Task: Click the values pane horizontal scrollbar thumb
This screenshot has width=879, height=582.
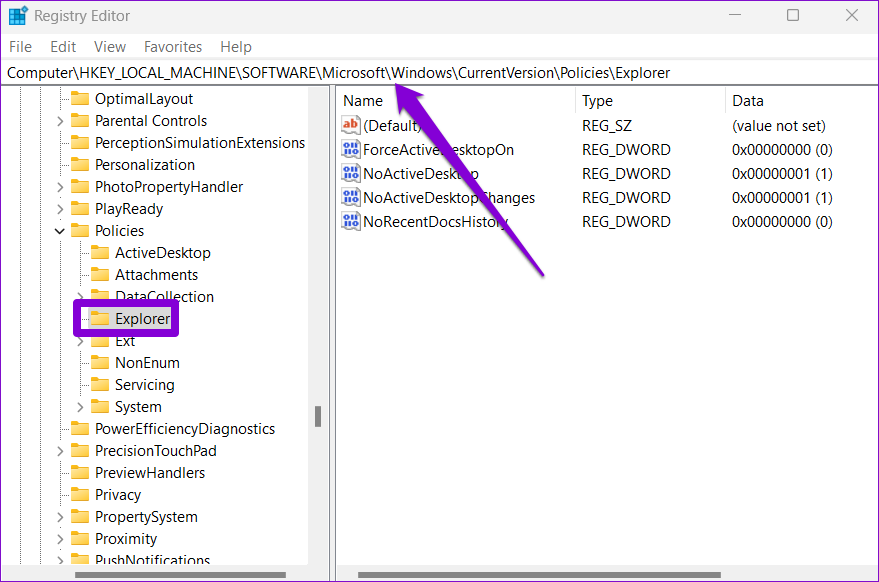Action: click(x=539, y=575)
